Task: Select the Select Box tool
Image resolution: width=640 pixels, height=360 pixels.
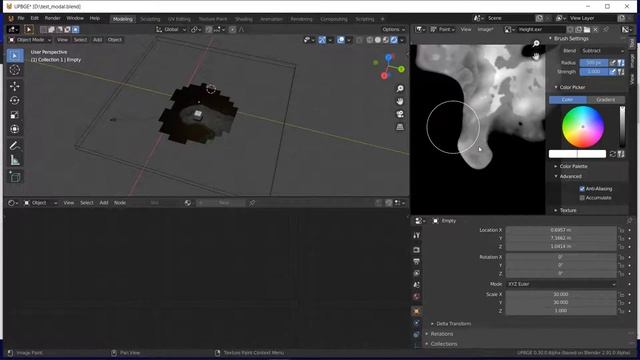Action: point(15,56)
